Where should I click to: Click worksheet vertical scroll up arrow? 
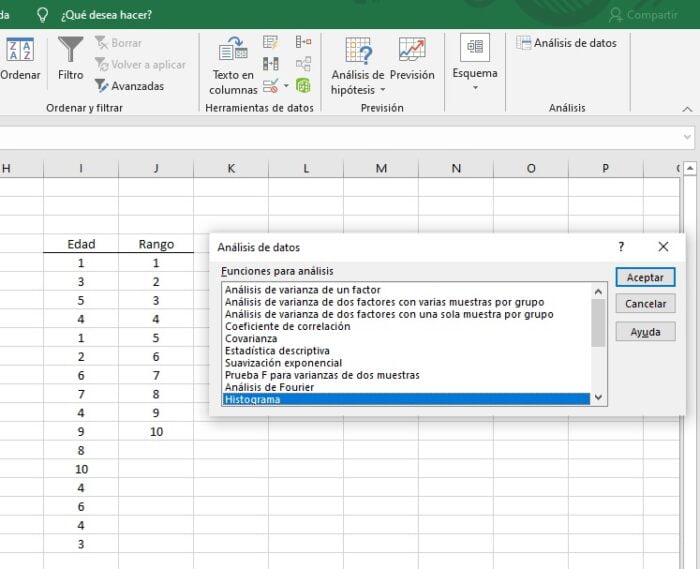pyautogui.click(x=690, y=168)
